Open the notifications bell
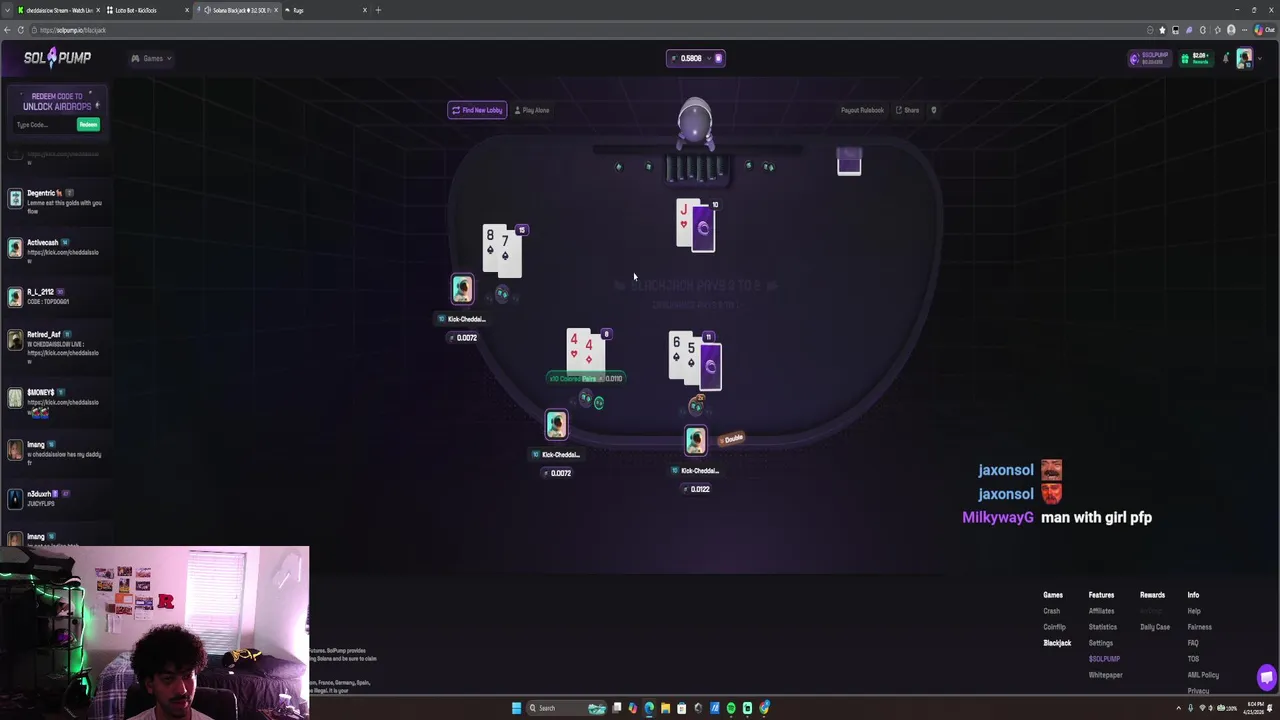The width and height of the screenshot is (1280, 720). pos(1225,58)
